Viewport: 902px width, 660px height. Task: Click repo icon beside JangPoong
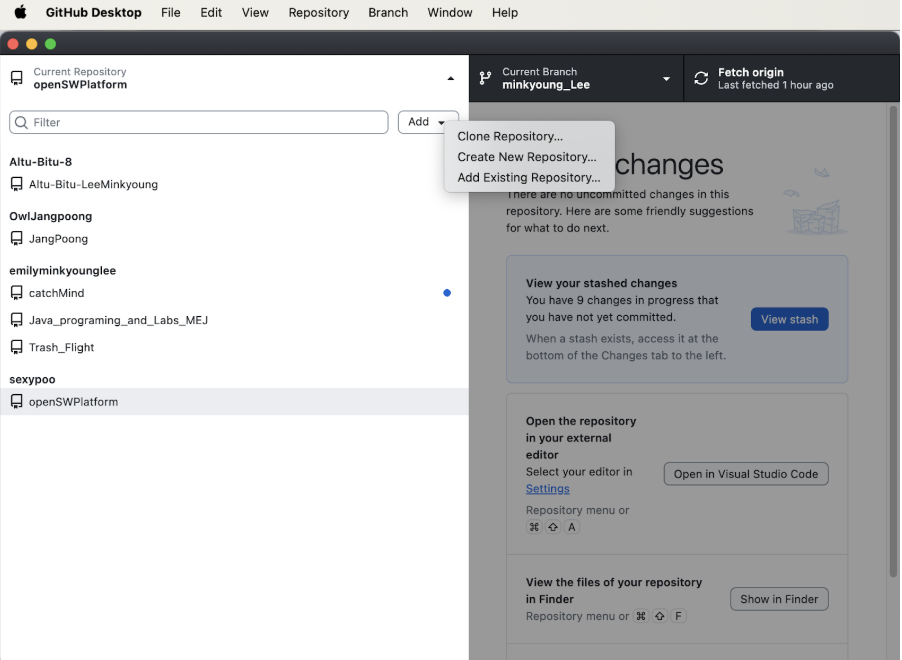tap(17, 238)
